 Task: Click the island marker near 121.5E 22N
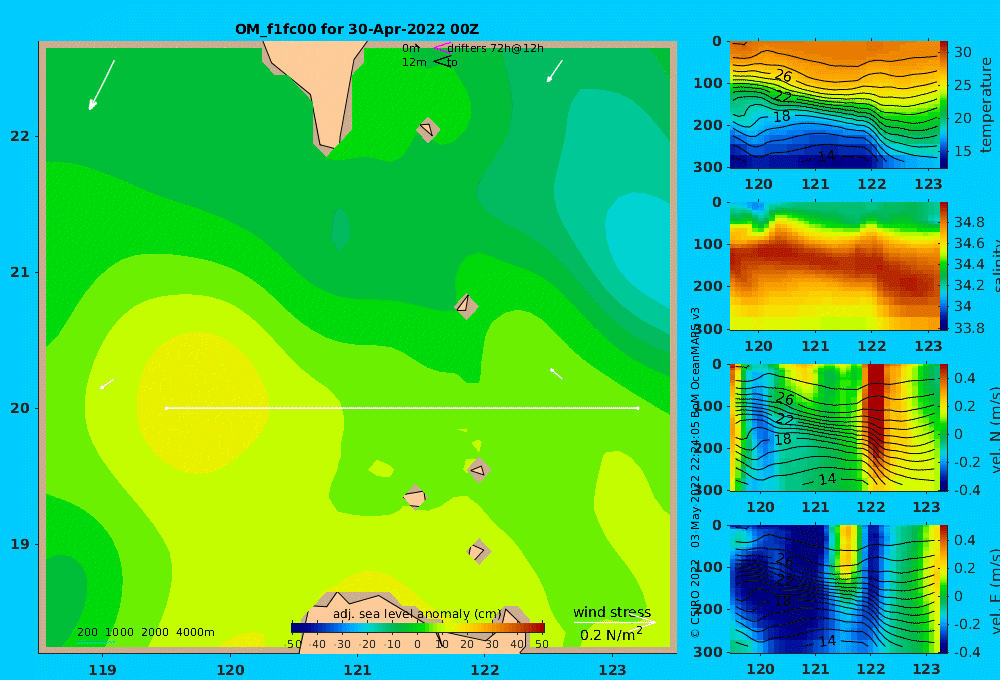pos(428,129)
